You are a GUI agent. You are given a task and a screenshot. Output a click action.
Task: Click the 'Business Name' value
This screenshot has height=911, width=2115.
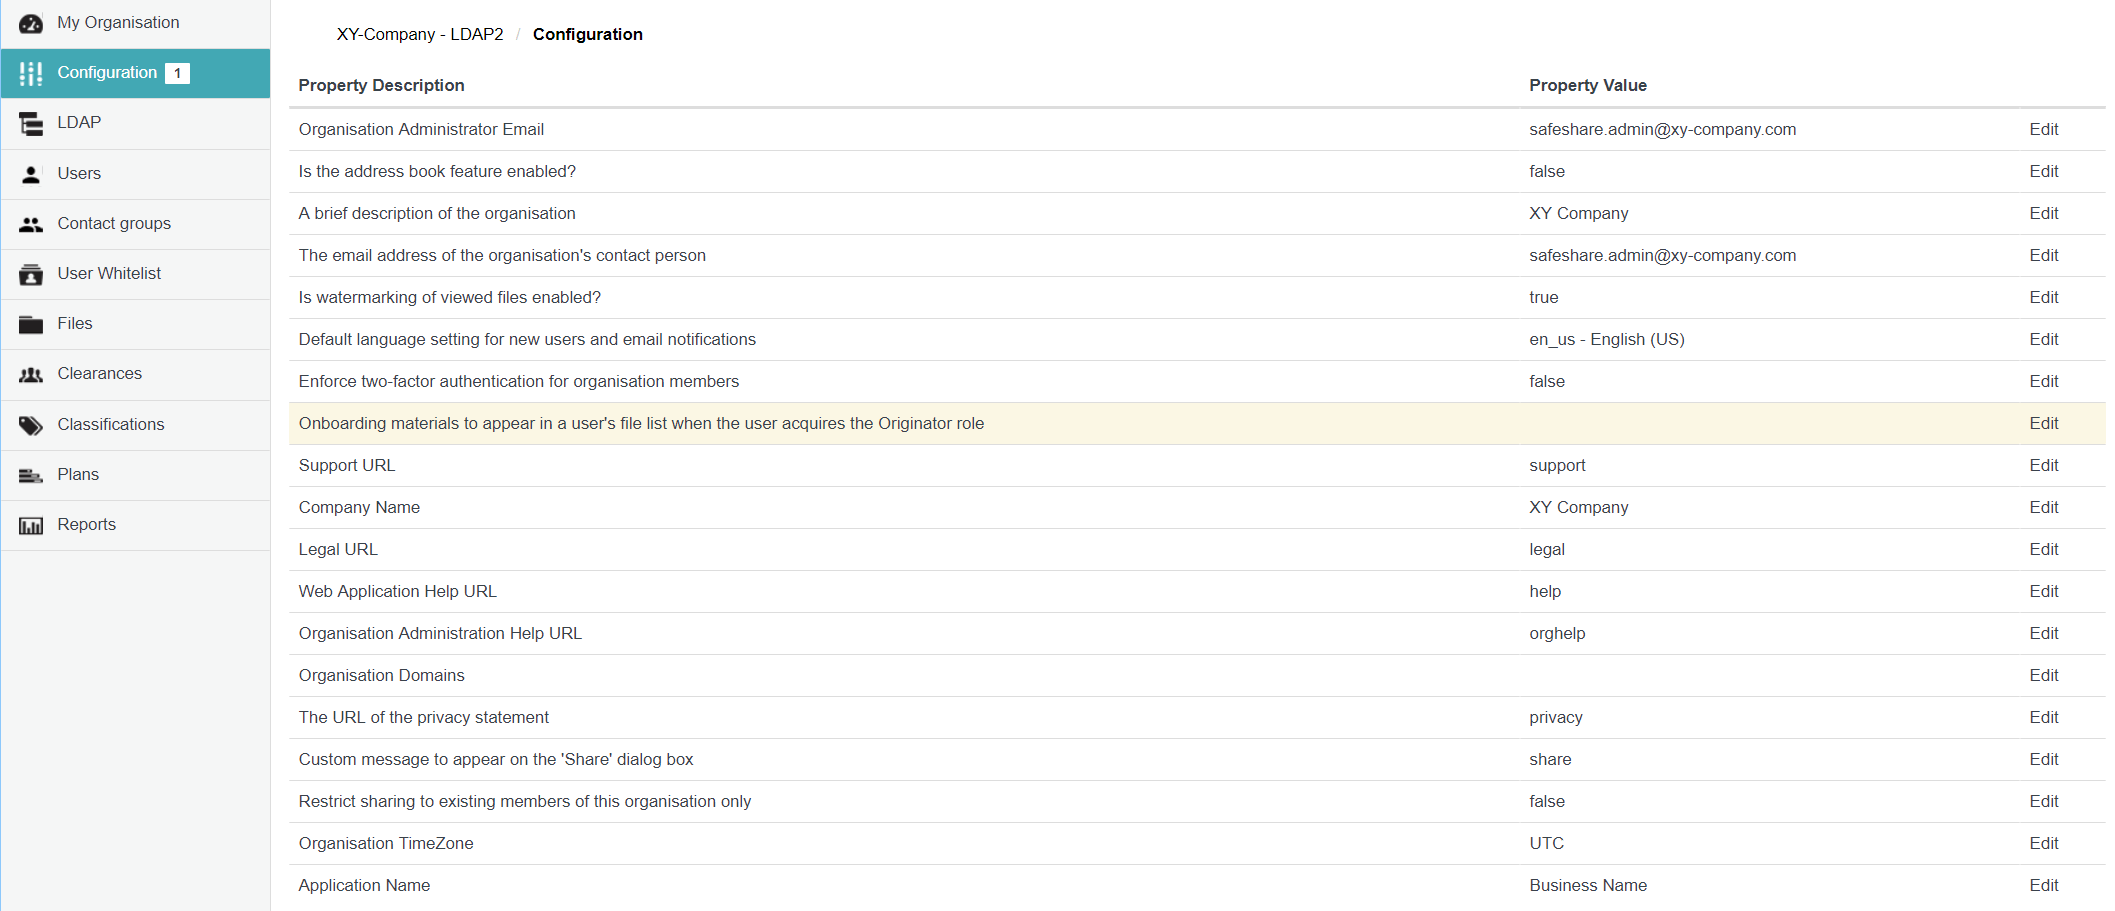1587,885
